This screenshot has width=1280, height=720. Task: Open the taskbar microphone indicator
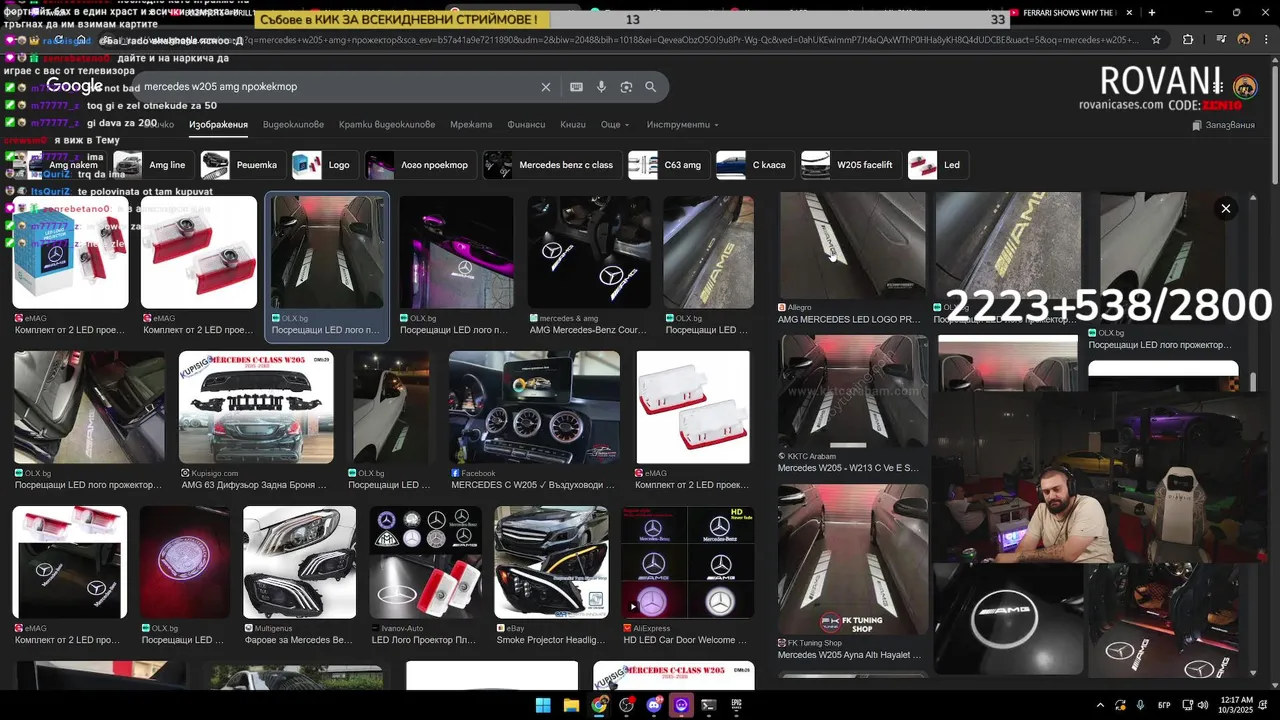pyautogui.click(x=1140, y=705)
